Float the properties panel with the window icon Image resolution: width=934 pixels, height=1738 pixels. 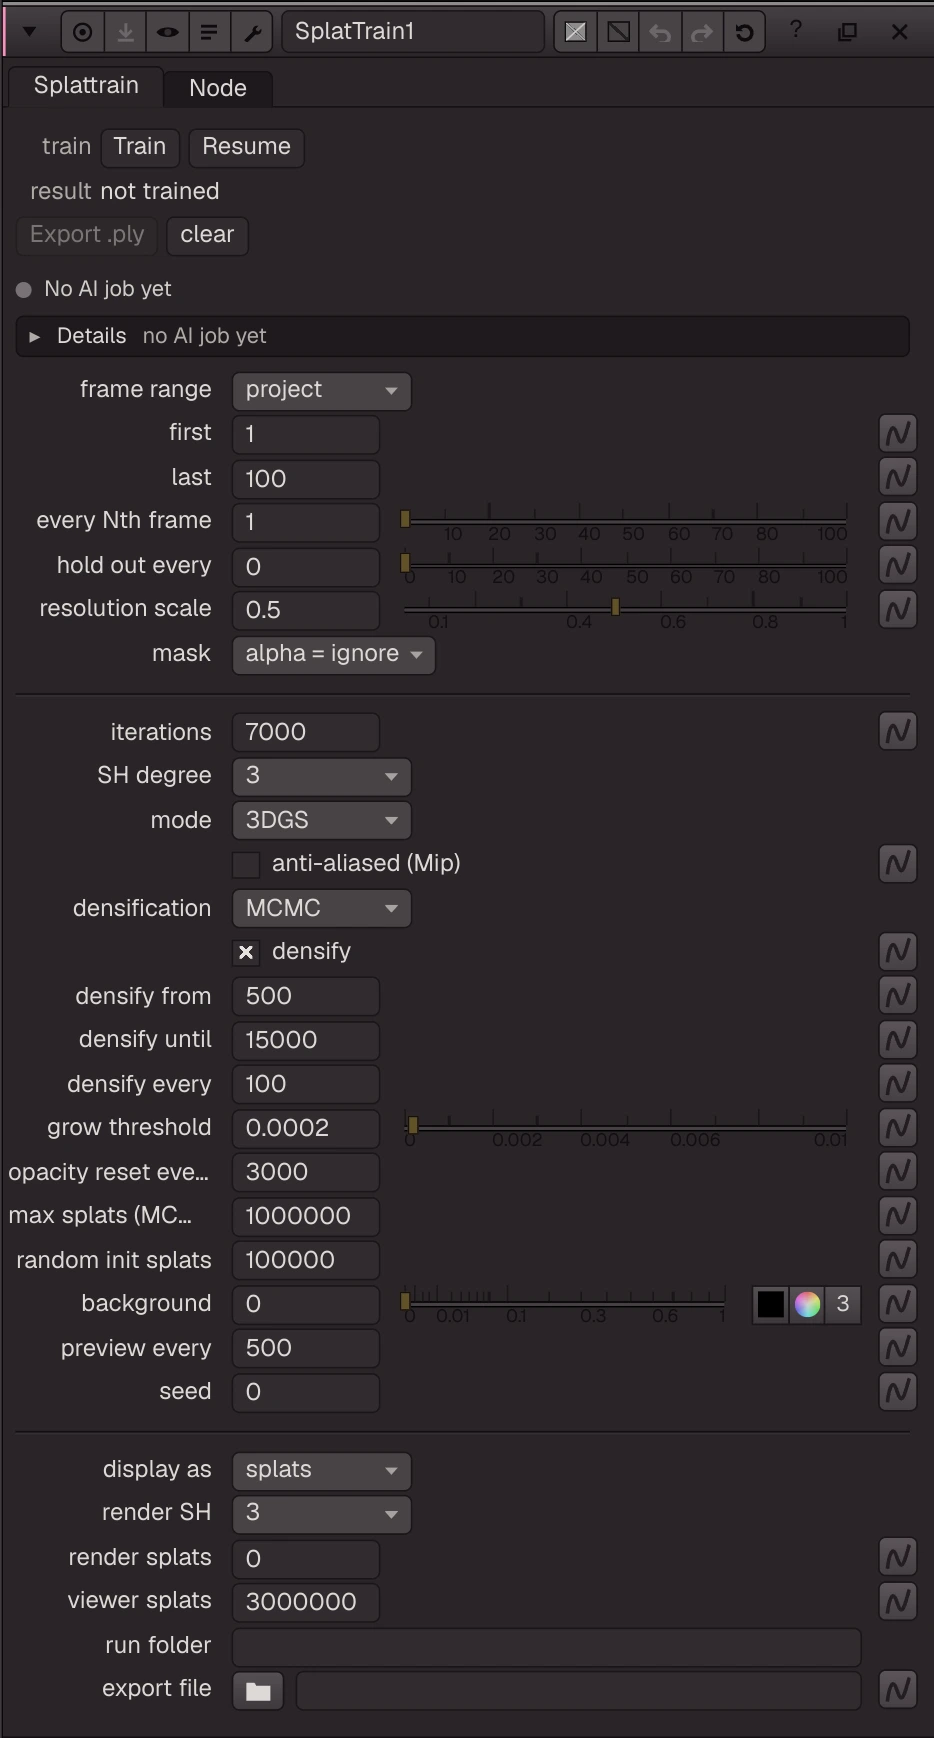coord(847,32)
